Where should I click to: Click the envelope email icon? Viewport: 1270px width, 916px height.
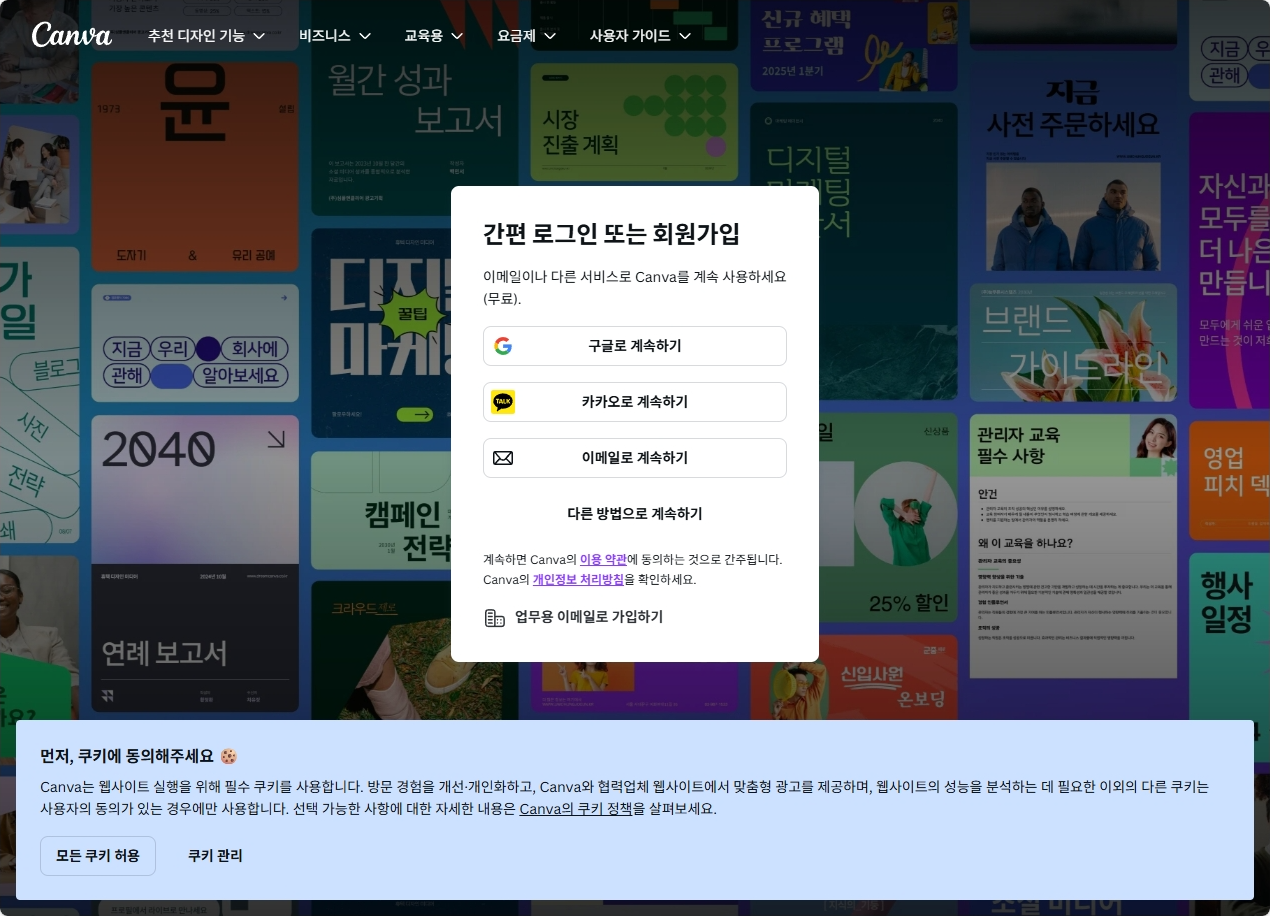(x=503, y=458)
